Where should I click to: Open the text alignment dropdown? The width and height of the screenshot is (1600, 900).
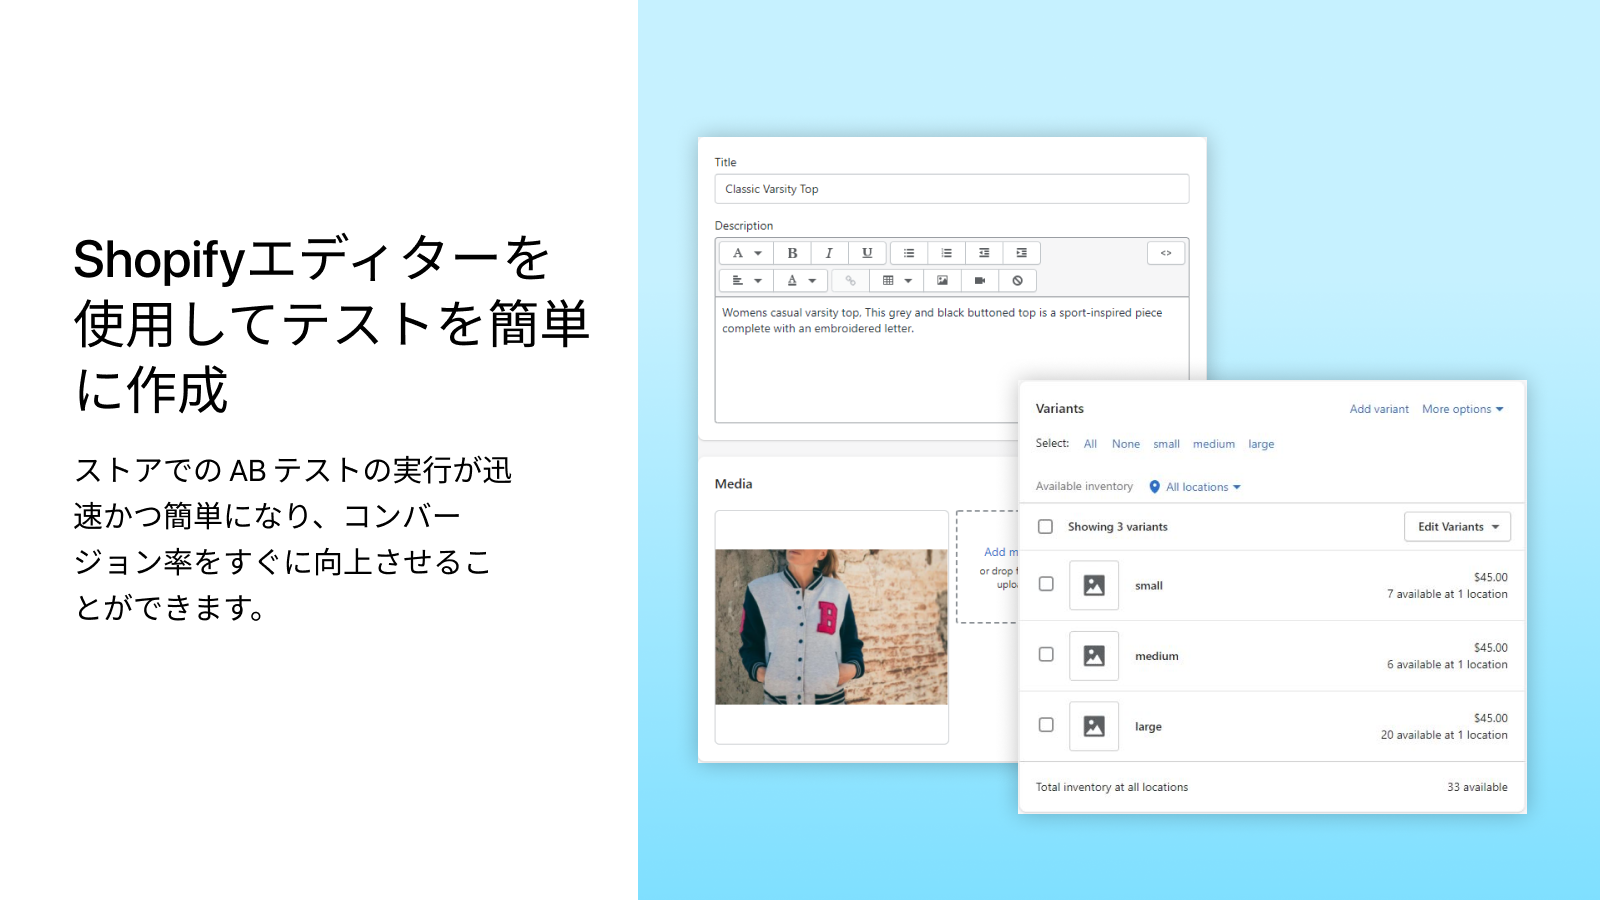[x=747, y=281]
